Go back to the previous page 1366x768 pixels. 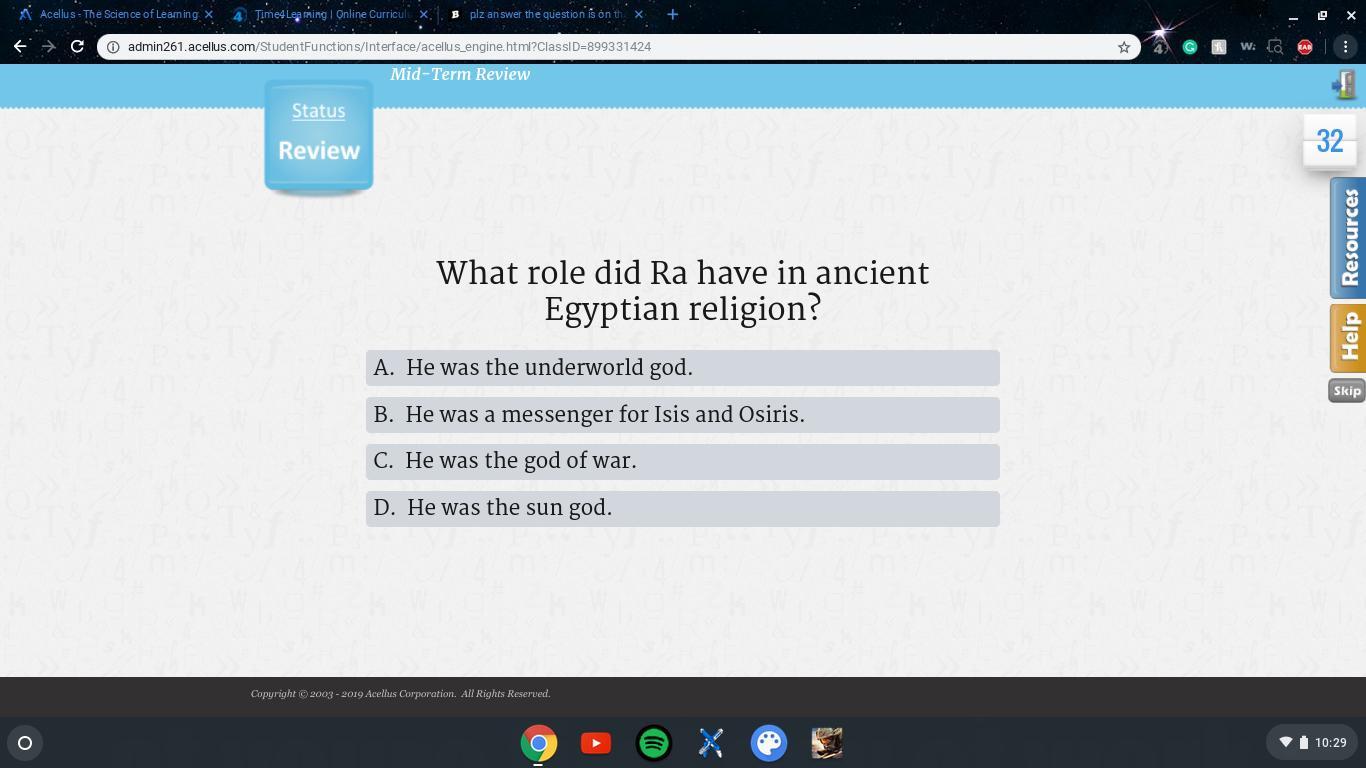20,46
